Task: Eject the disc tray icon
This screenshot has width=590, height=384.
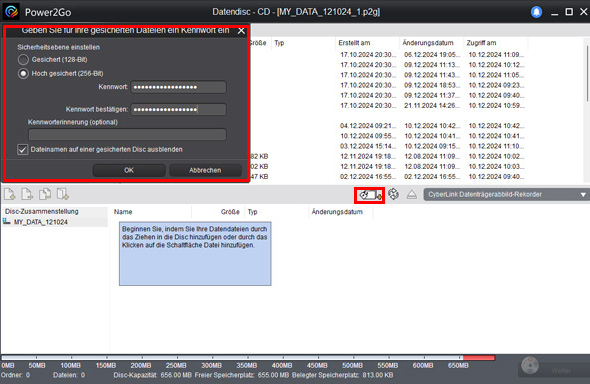Action: tap(412, 194)
